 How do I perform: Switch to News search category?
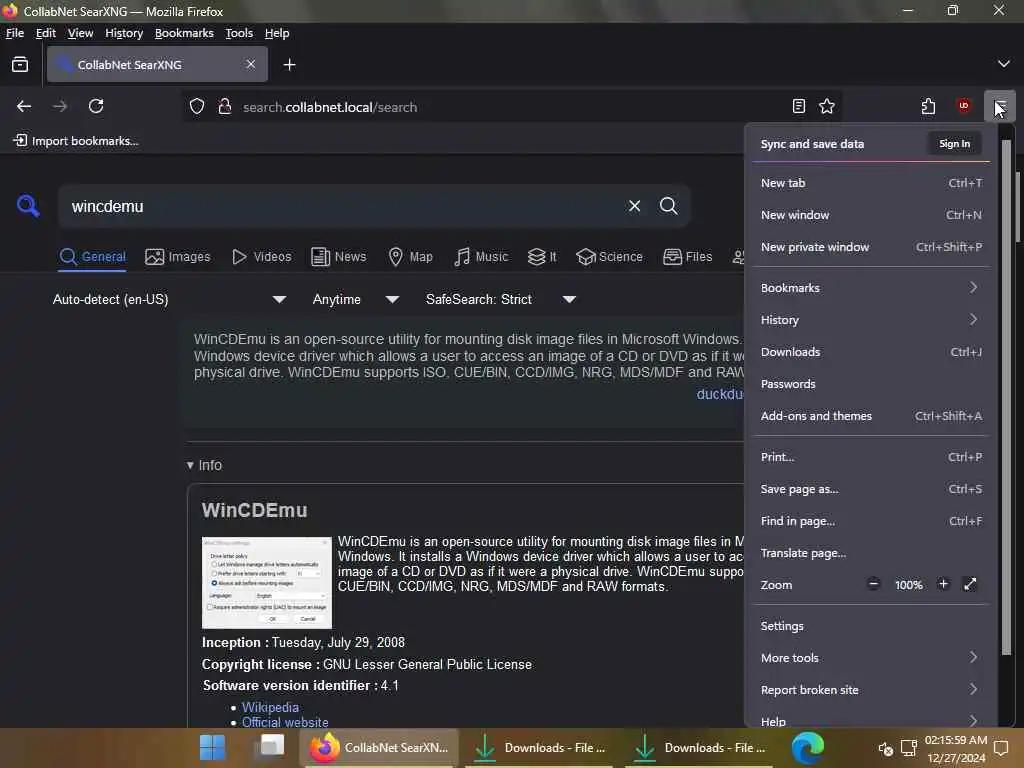[x=339, y=257]
